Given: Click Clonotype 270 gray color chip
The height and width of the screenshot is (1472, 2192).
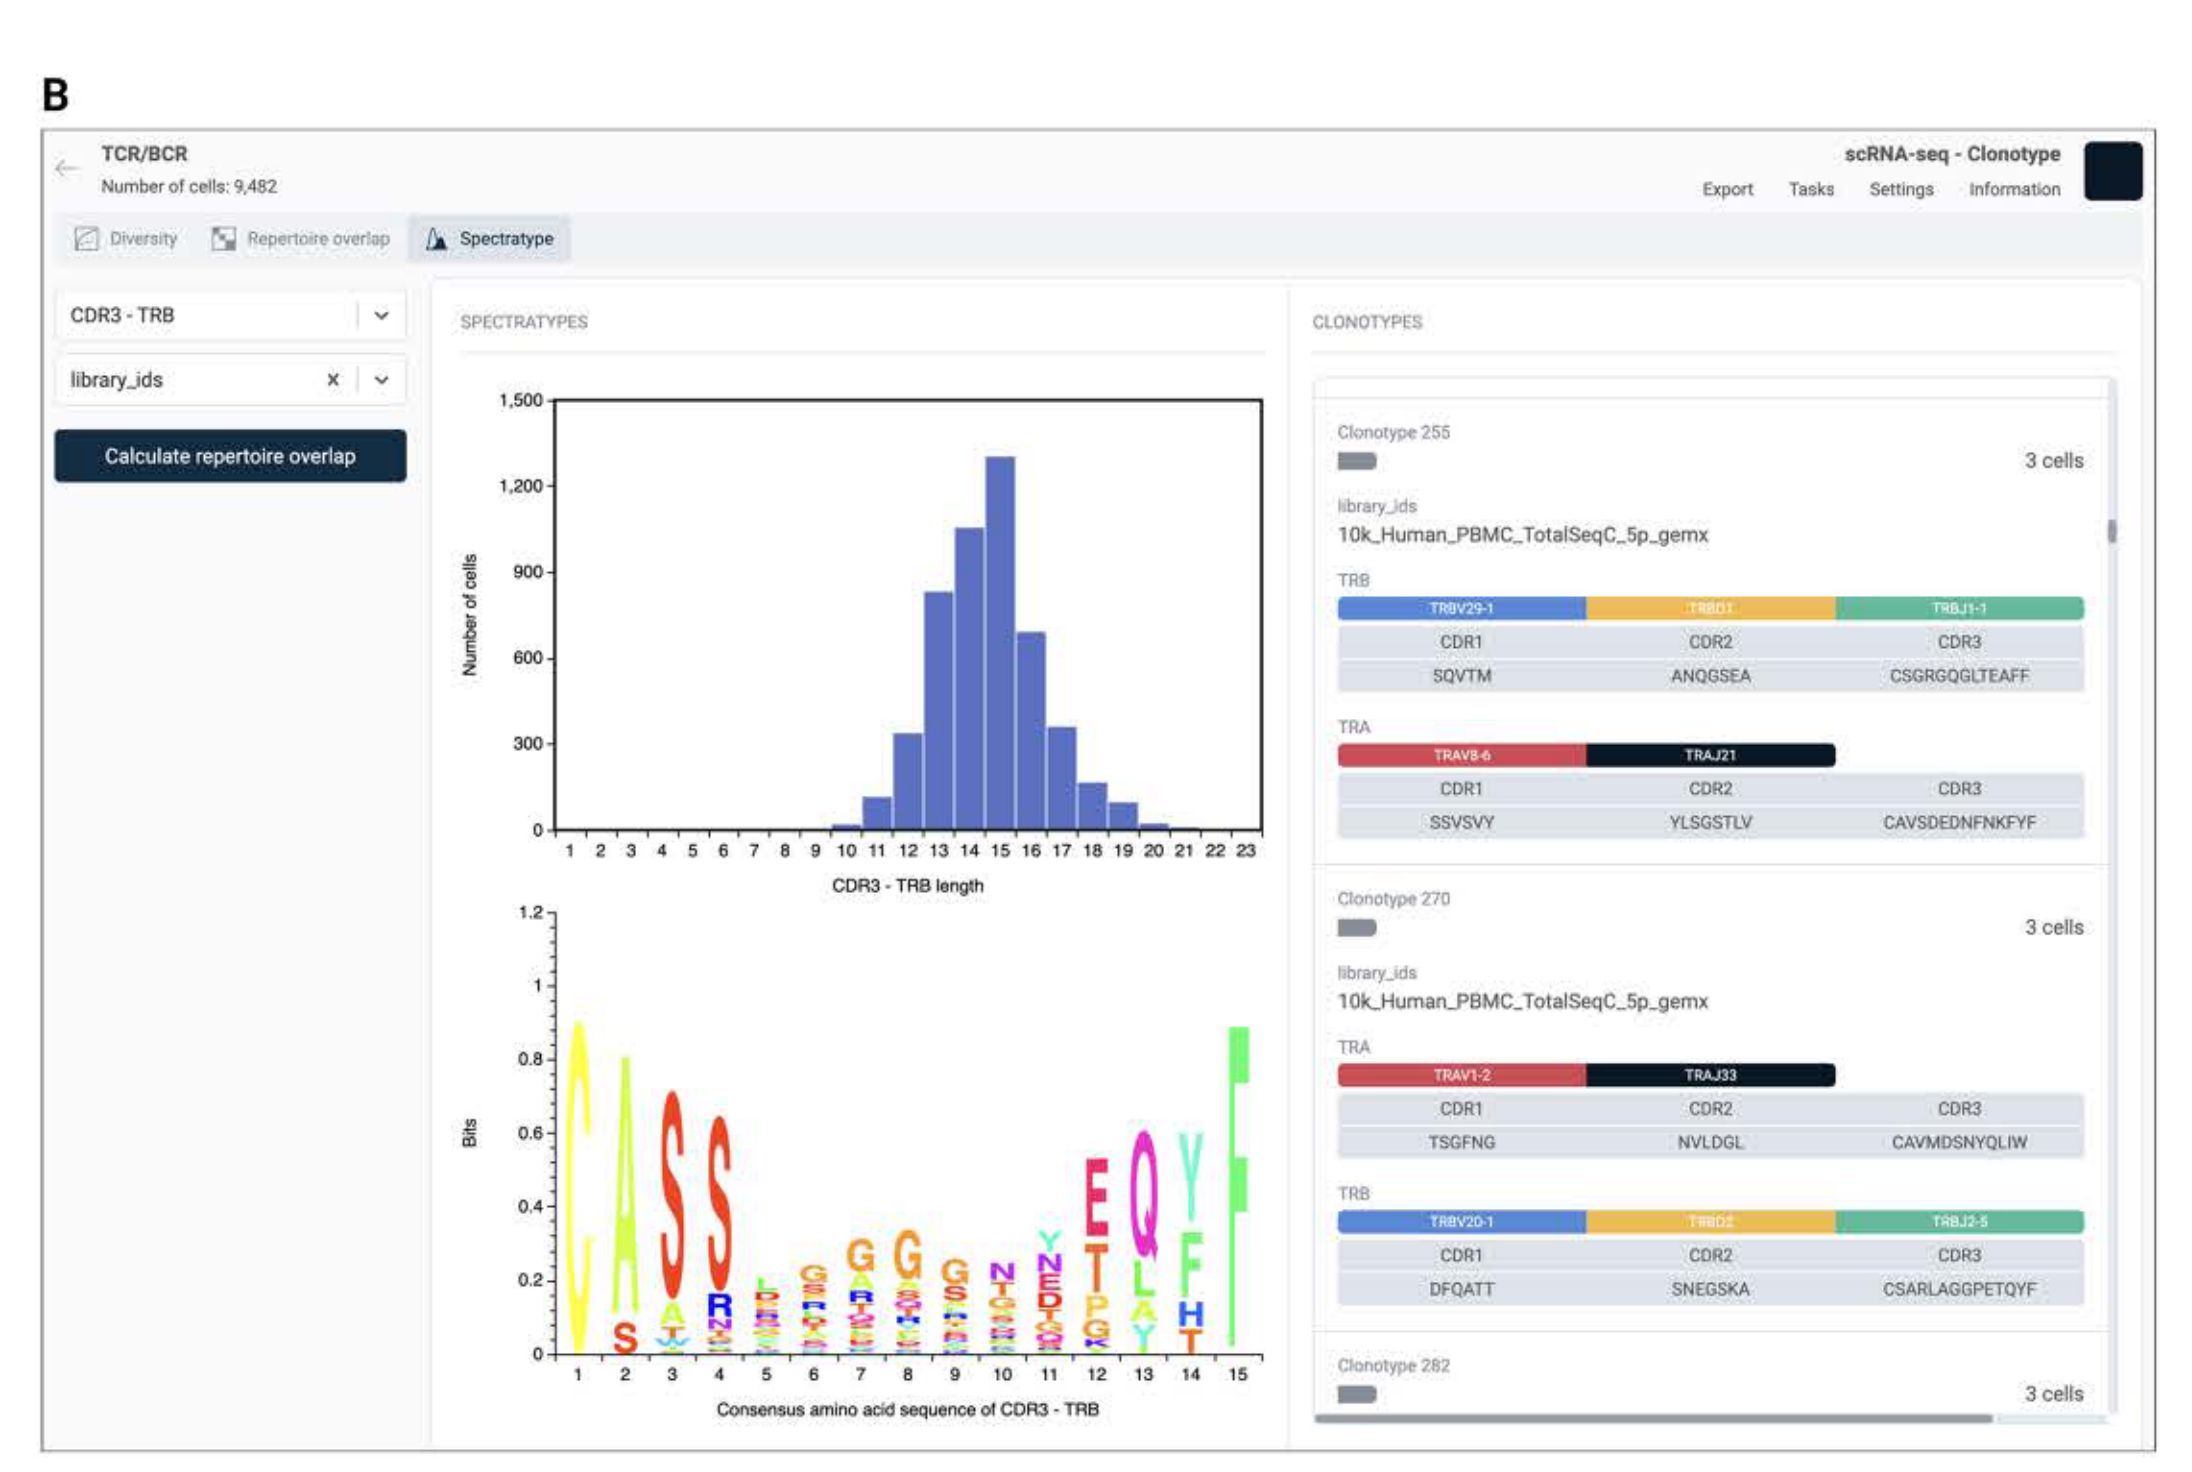Looking at the screenshot, I should [x=1356, y=927].
